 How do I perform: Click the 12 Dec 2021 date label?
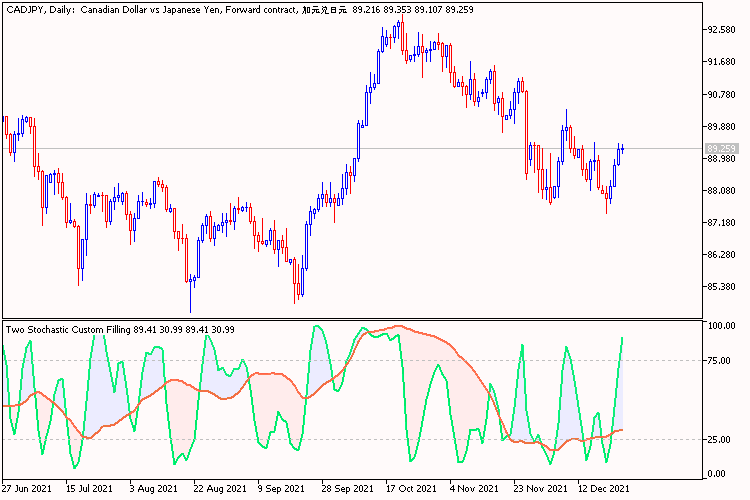[x=604, y=489]
